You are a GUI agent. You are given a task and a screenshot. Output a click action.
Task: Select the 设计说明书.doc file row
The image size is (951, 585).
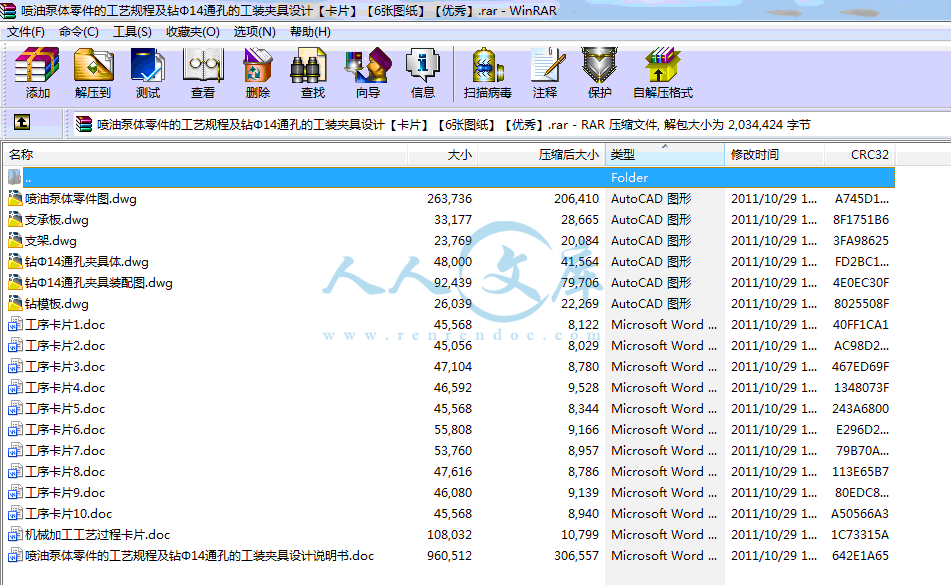[x=451, y=555]
